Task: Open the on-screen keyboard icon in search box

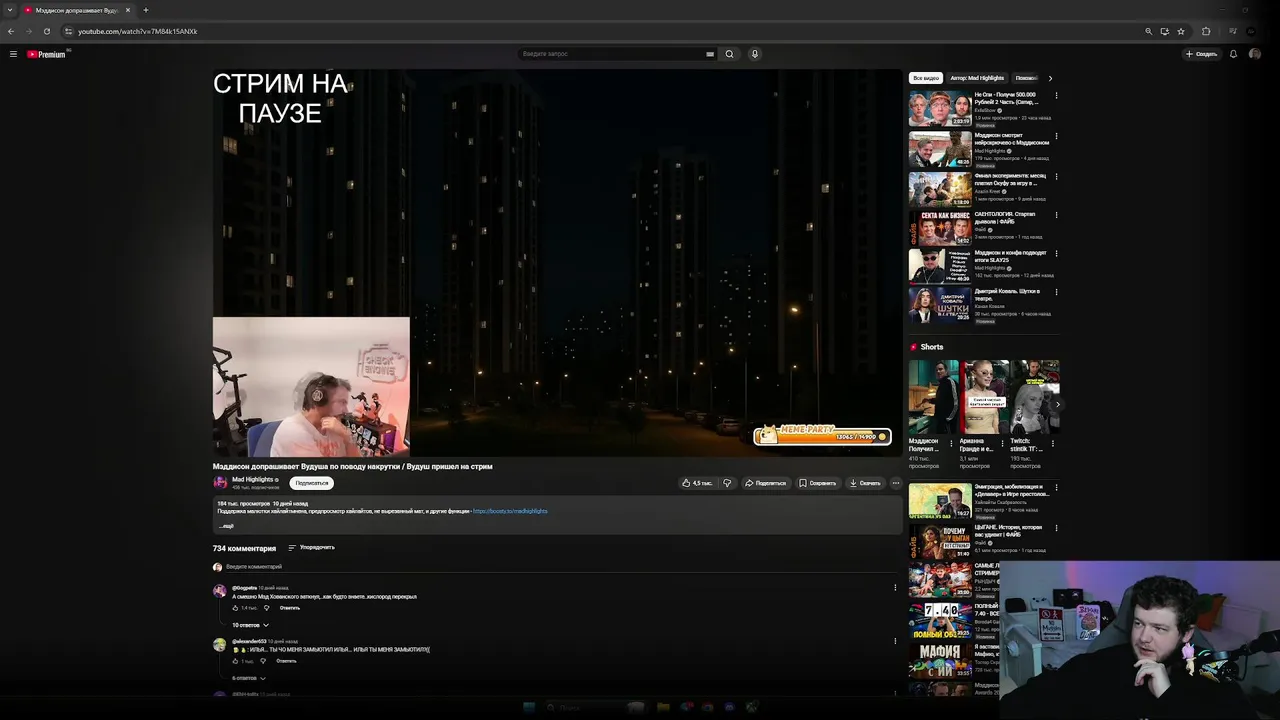Action: click(710, 54)
